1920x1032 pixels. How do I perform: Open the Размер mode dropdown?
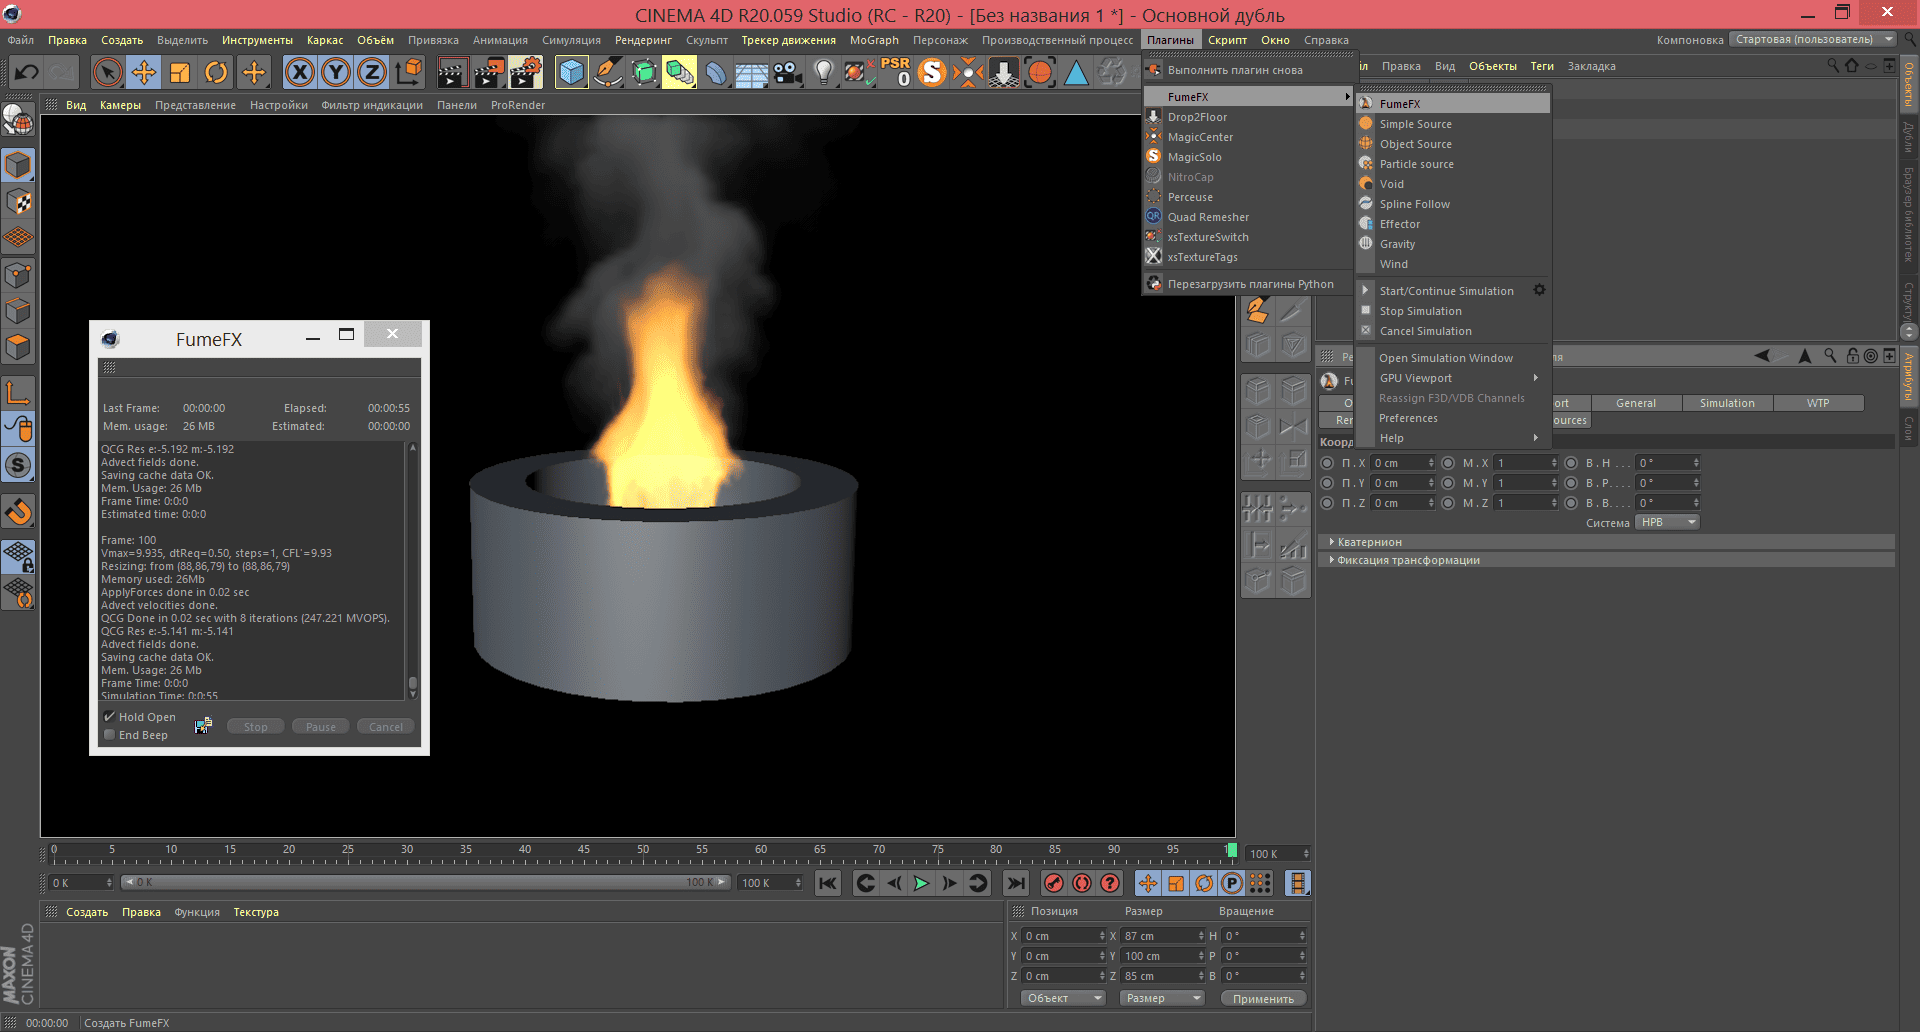(1161, 998)
